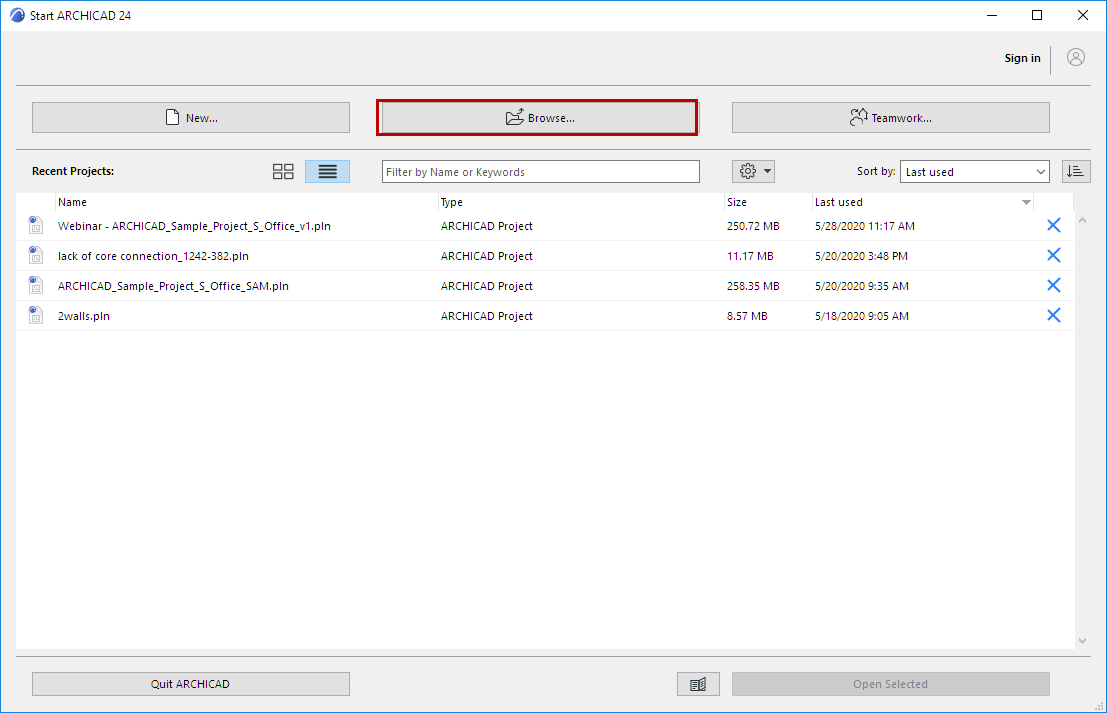Remove lack of core connection project from list
Viewport: 1107px width, 713px height.
[x=1053, y=255]
